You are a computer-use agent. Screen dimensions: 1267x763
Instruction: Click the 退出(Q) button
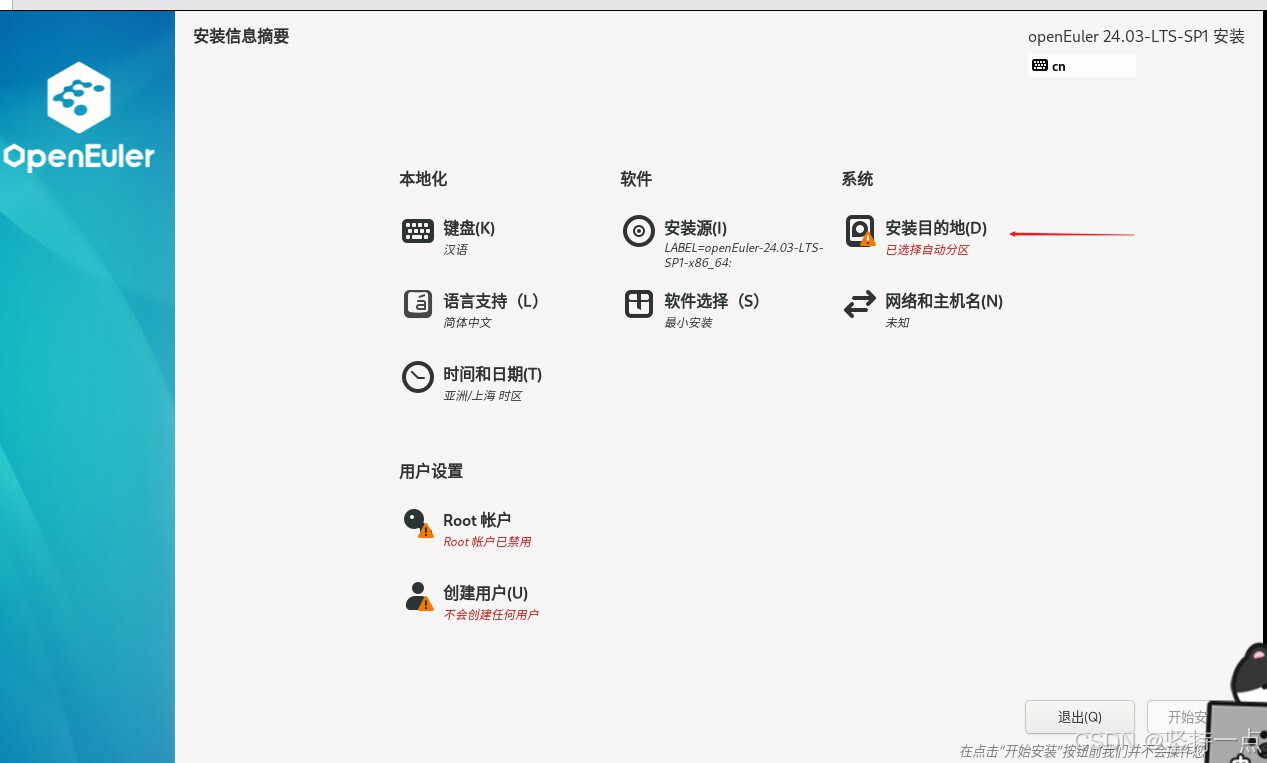pyautogui.click(x=1080, y=717)
